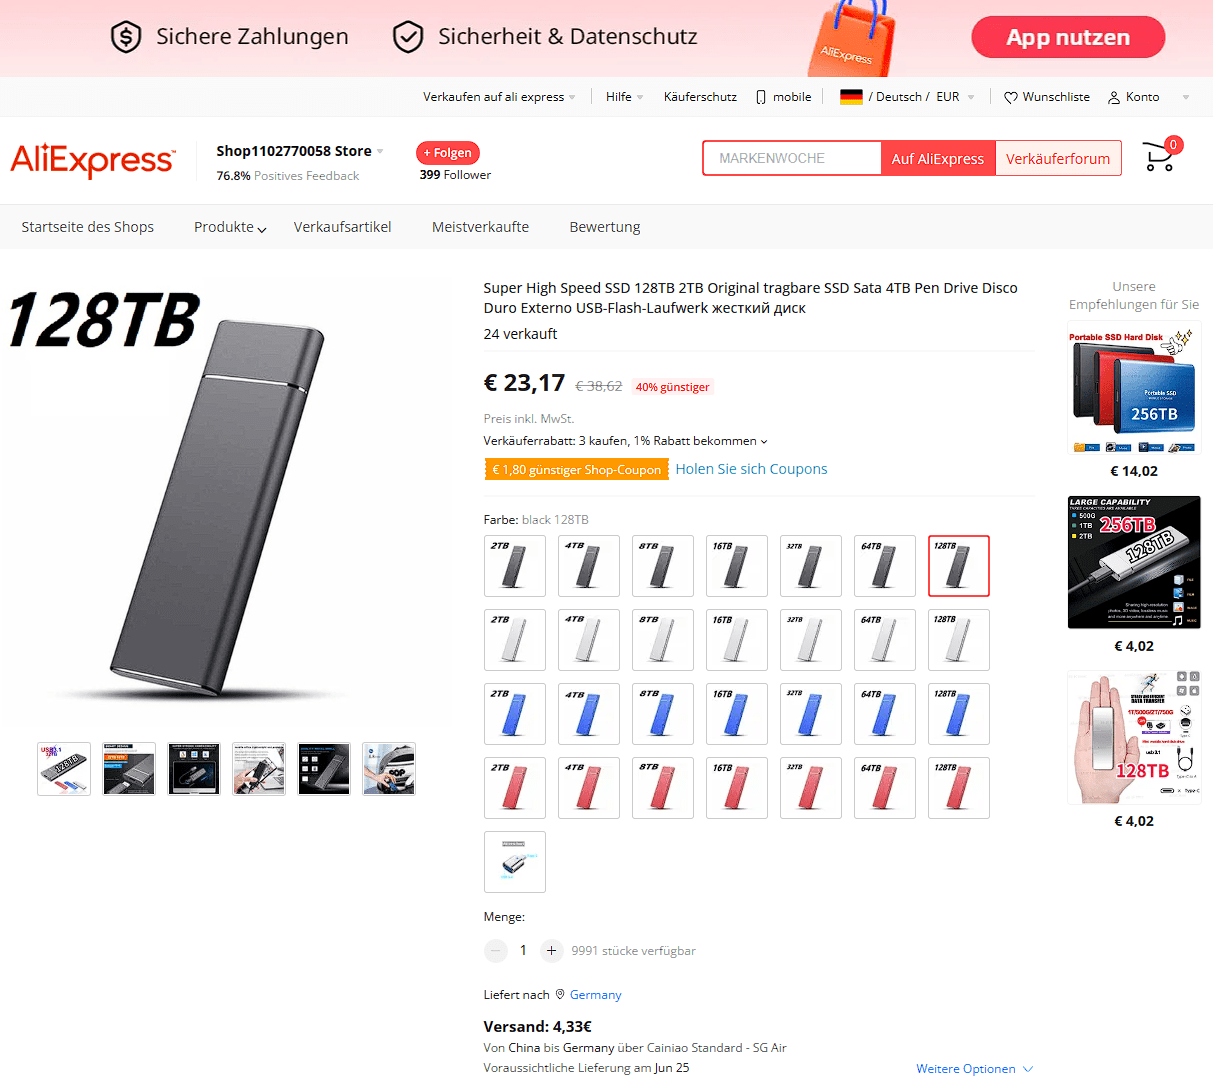
Task: Expand the Produkte dropdown menu
Action: [x=230, y=227]
